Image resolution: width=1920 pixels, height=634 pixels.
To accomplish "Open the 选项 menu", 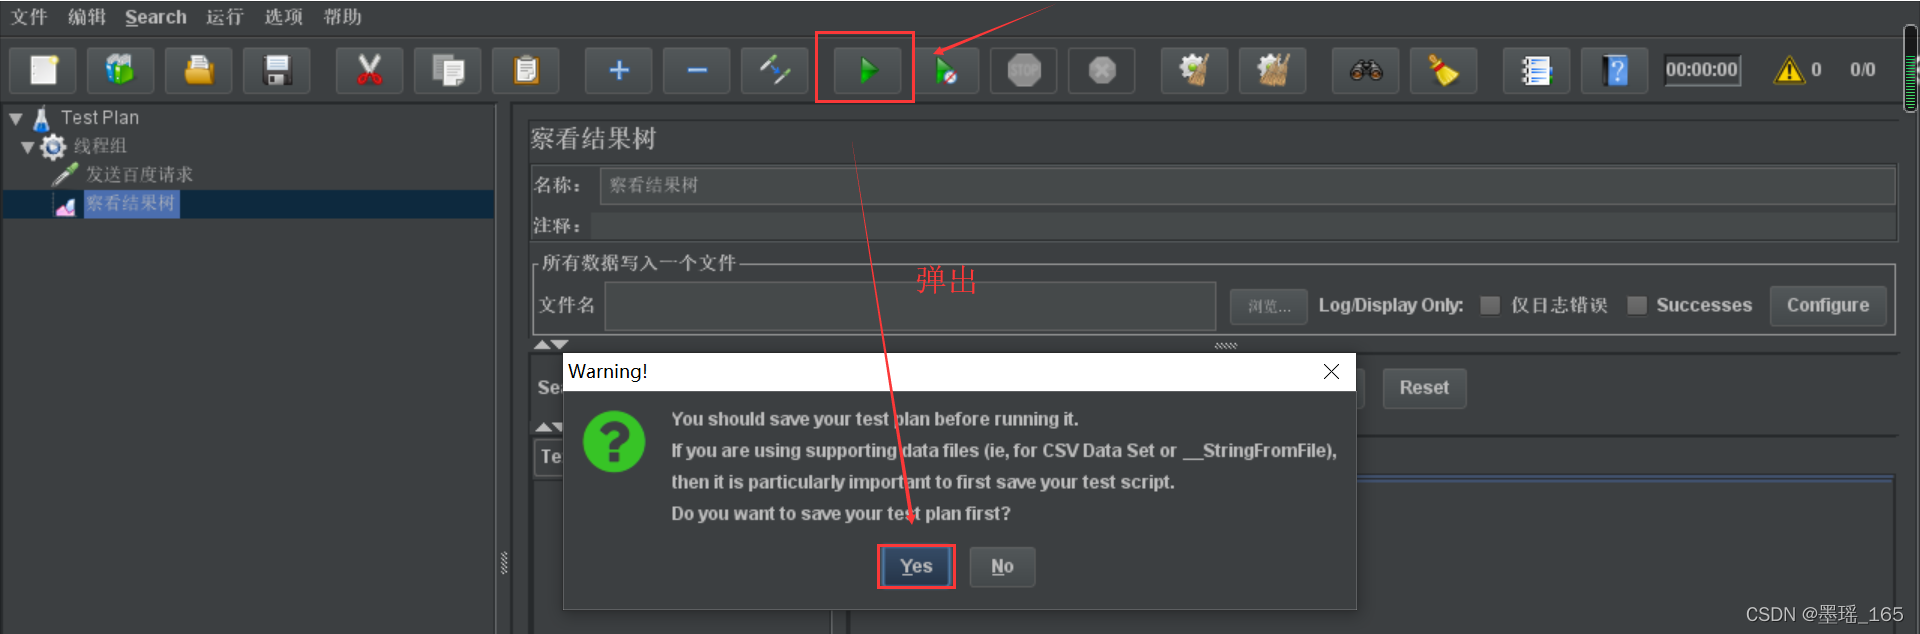I will [x=284, y=17].
